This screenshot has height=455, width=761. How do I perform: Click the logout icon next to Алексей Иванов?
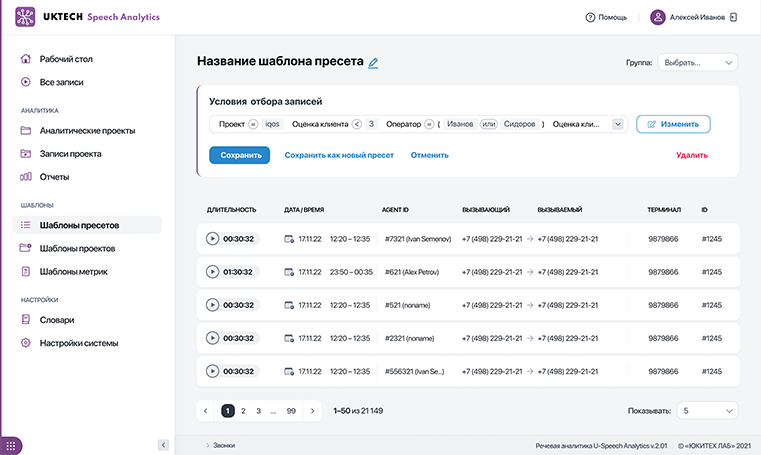(734, 18)
